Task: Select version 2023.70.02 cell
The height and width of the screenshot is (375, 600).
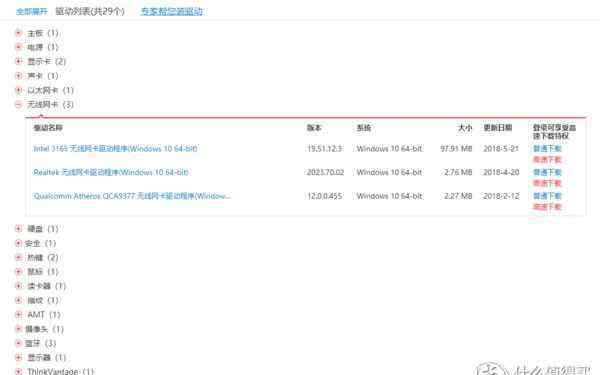Action: [326, 172]
